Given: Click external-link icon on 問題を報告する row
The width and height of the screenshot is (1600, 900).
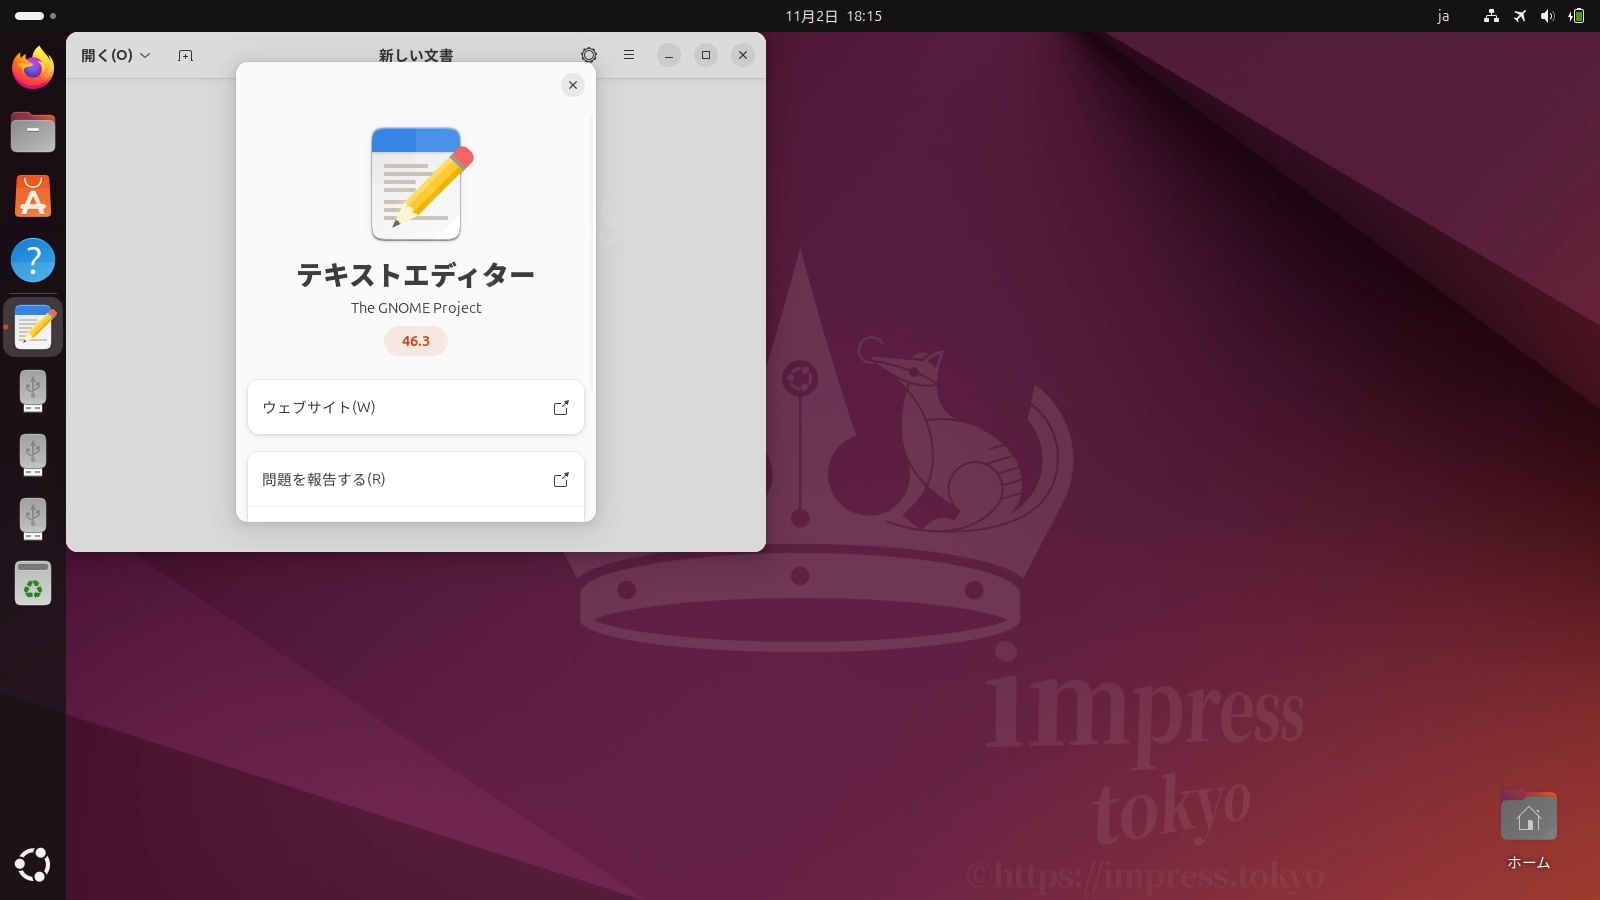Looking at the screenshot, I should click(561, 479).
